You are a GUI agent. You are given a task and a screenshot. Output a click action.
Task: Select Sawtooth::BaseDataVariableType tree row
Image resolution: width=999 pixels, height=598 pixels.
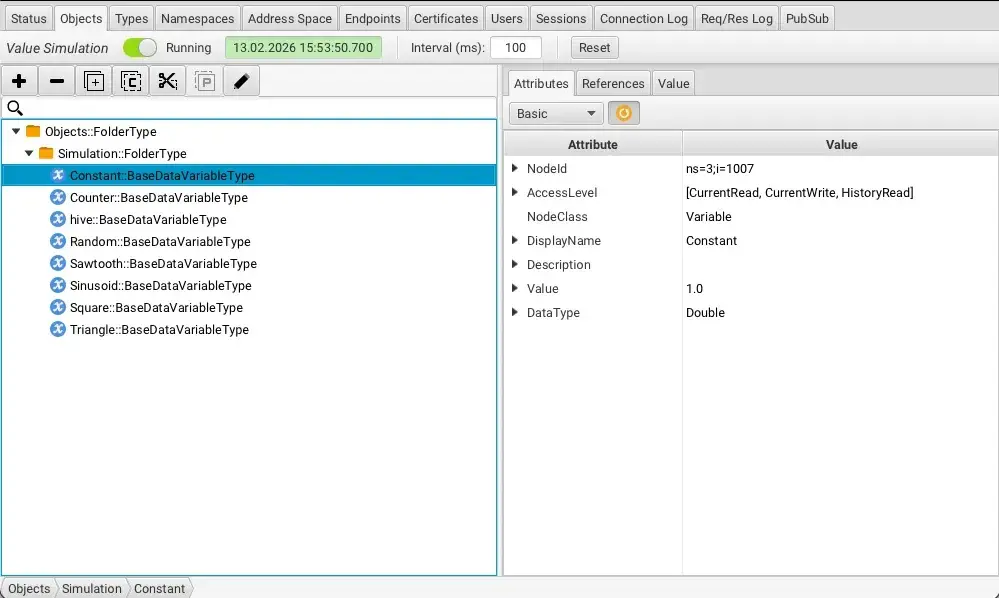click(x=249, y=263)
